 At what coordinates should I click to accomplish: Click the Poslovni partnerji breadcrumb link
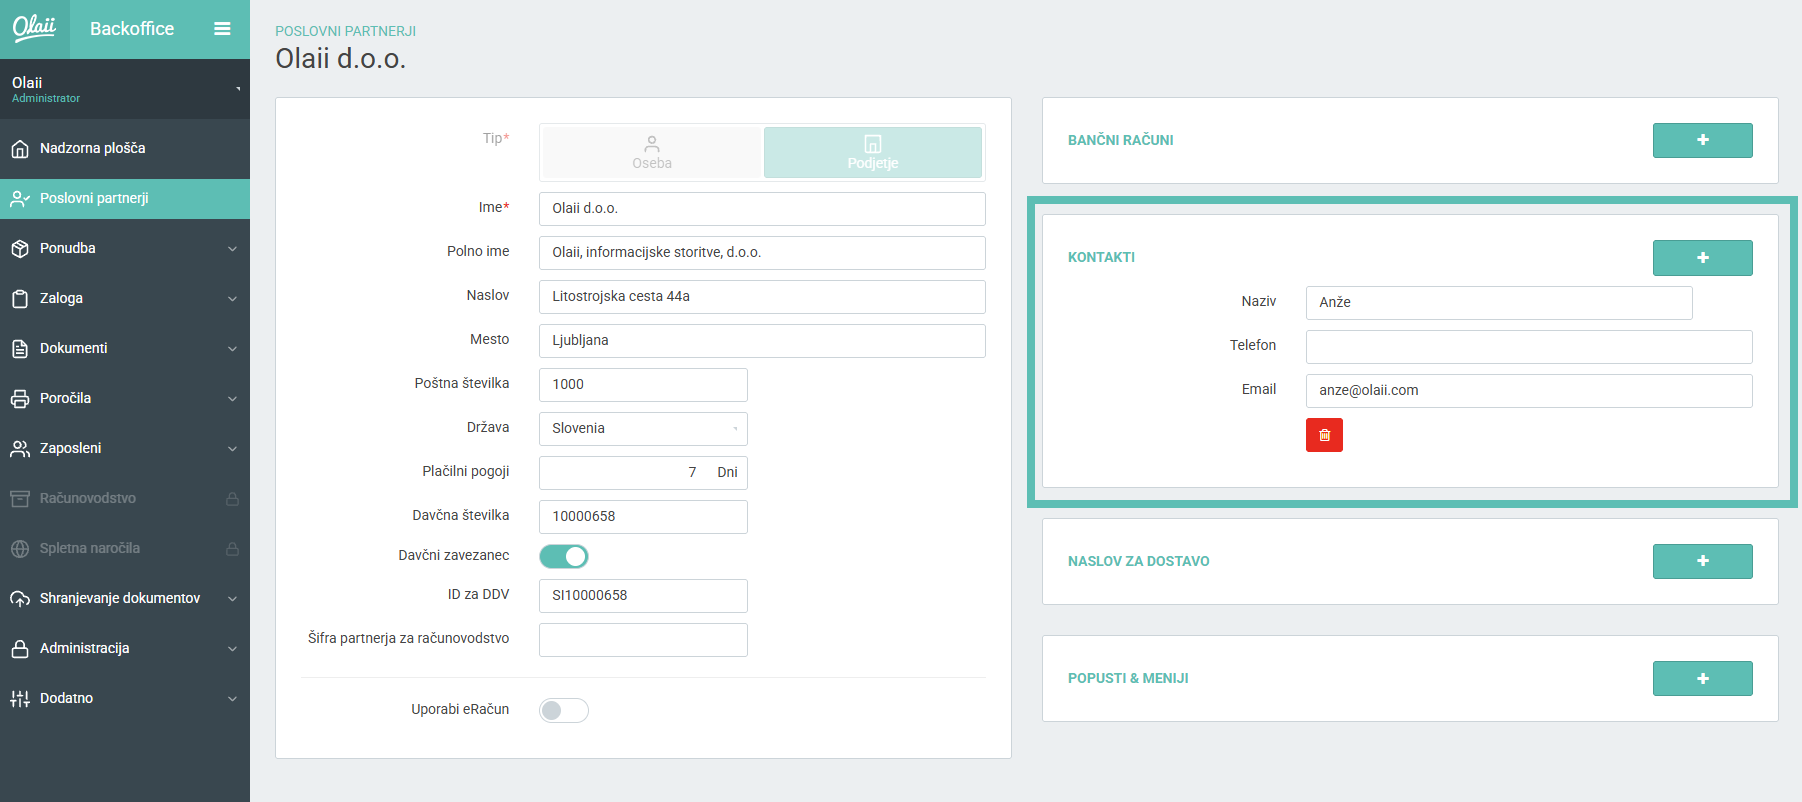tap(345, 31)
